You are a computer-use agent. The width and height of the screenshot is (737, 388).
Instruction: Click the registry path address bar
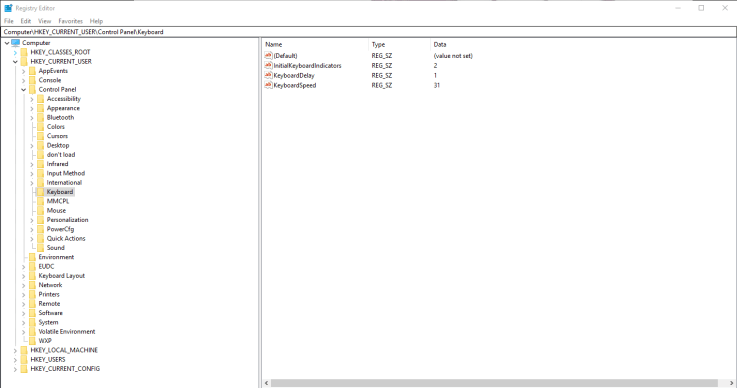coord(368,32)
